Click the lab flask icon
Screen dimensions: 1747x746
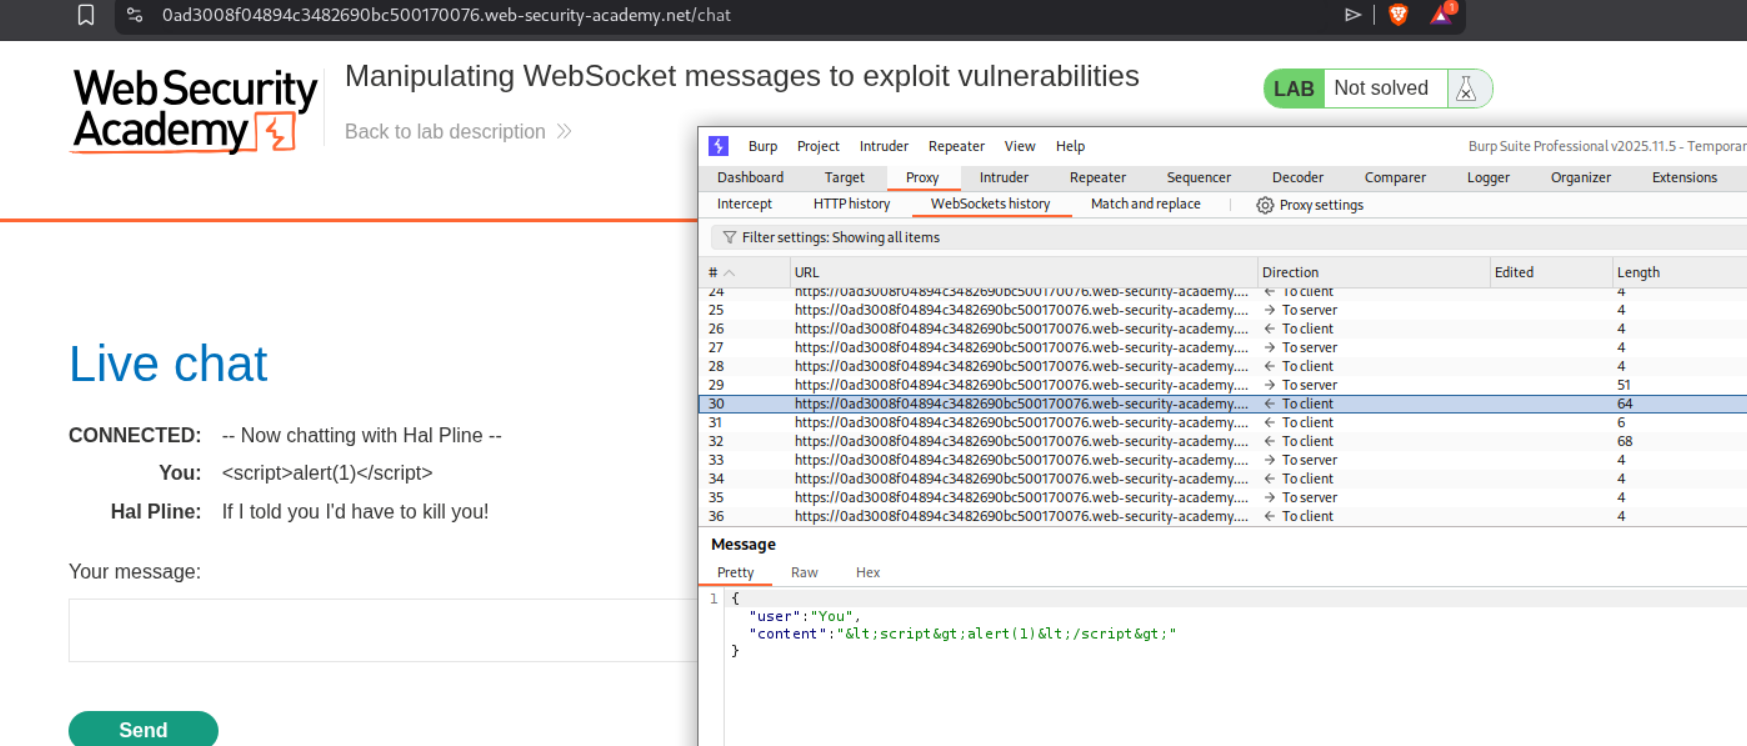(1466, 89)
